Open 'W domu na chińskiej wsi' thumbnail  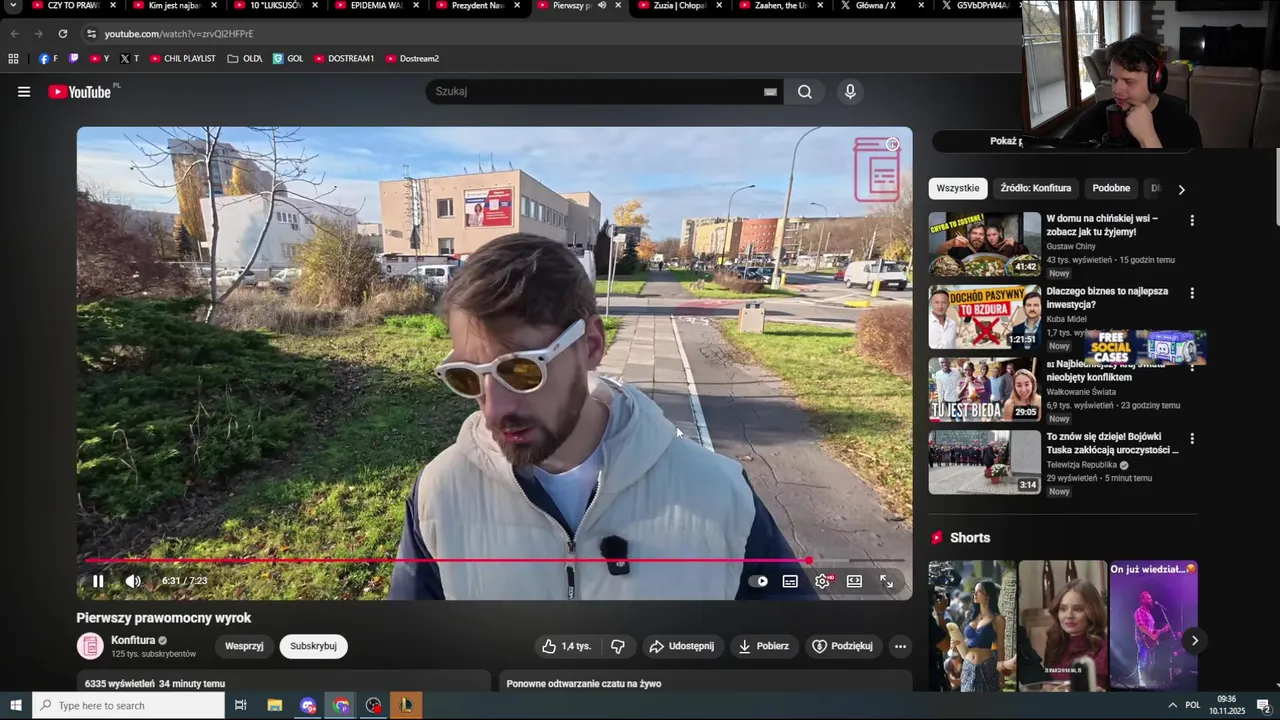984,244
